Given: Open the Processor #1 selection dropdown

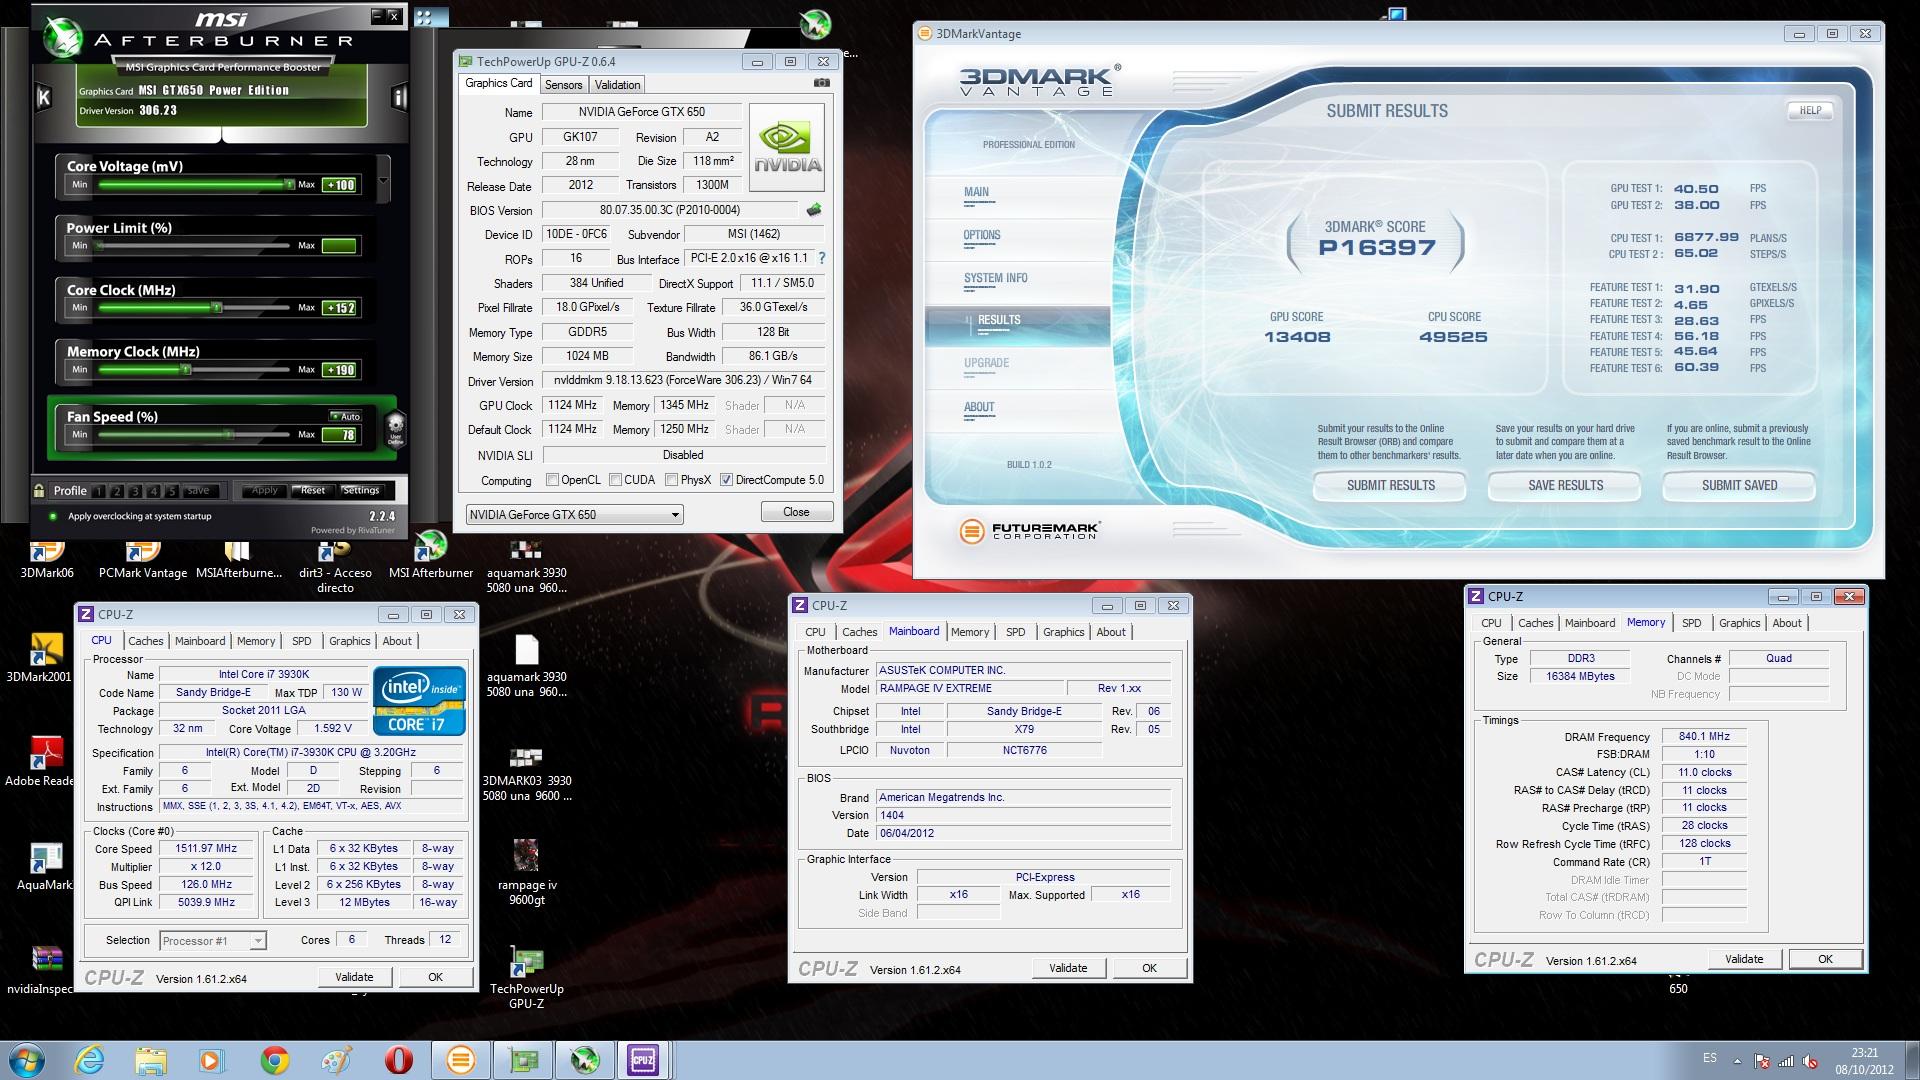Looking at the screenshot, I should (212, 941).
